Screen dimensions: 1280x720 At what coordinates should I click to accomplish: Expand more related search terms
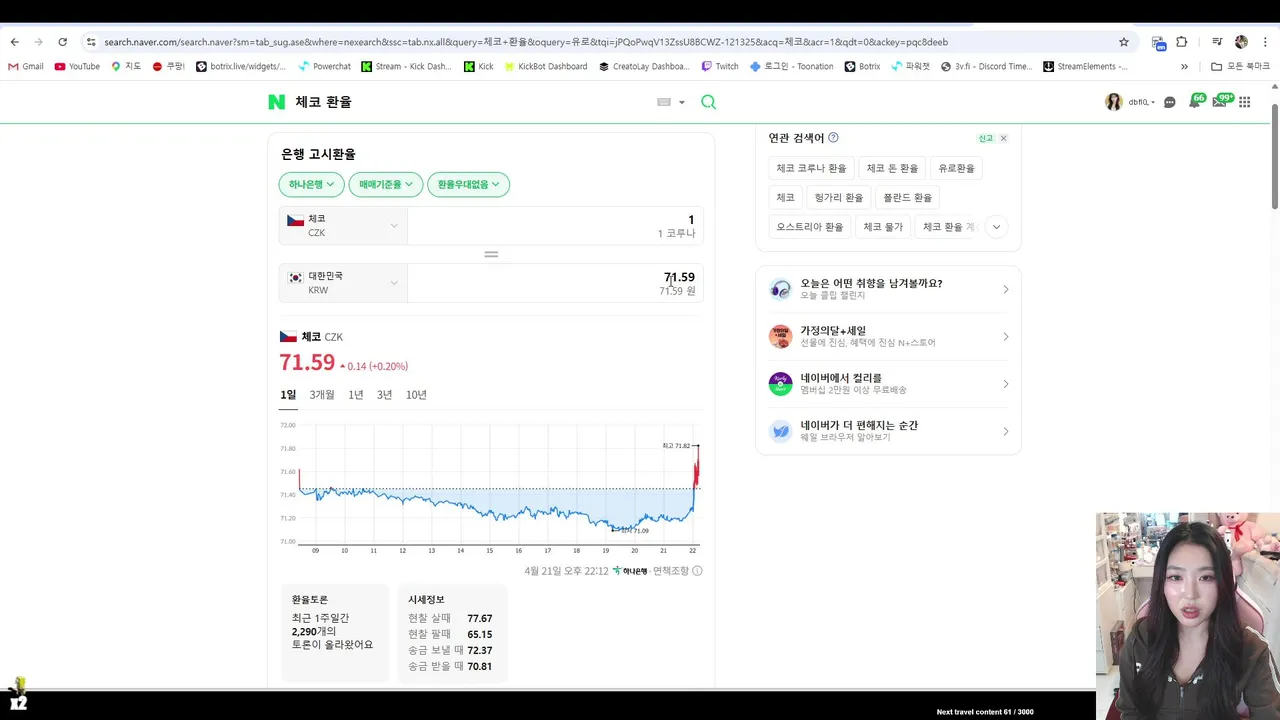(996, 227)
